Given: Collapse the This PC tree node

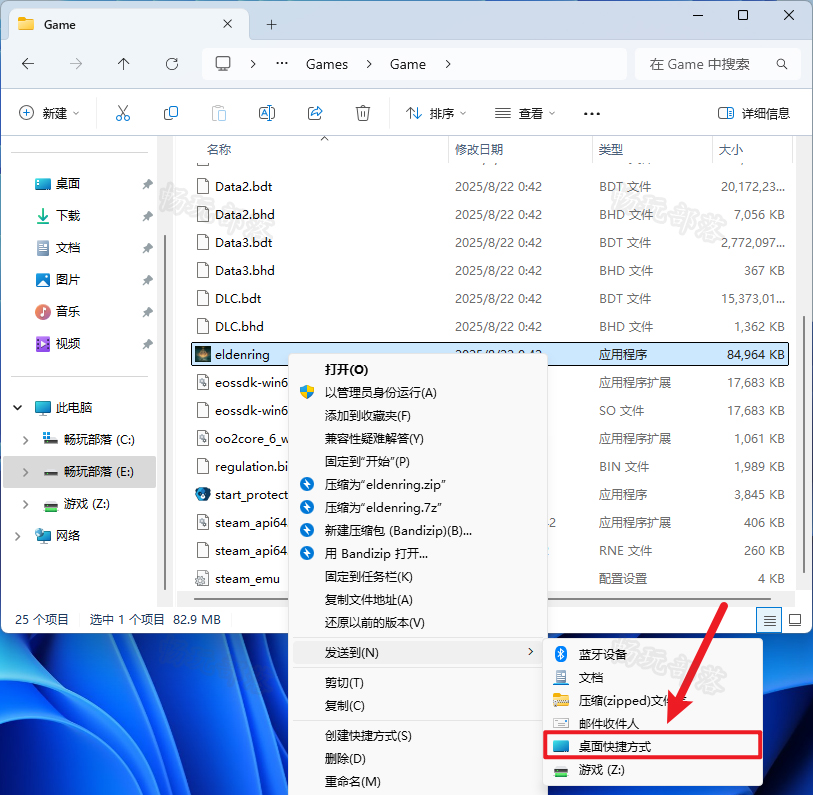Looking at the screenshot, I should click(18, 408).
